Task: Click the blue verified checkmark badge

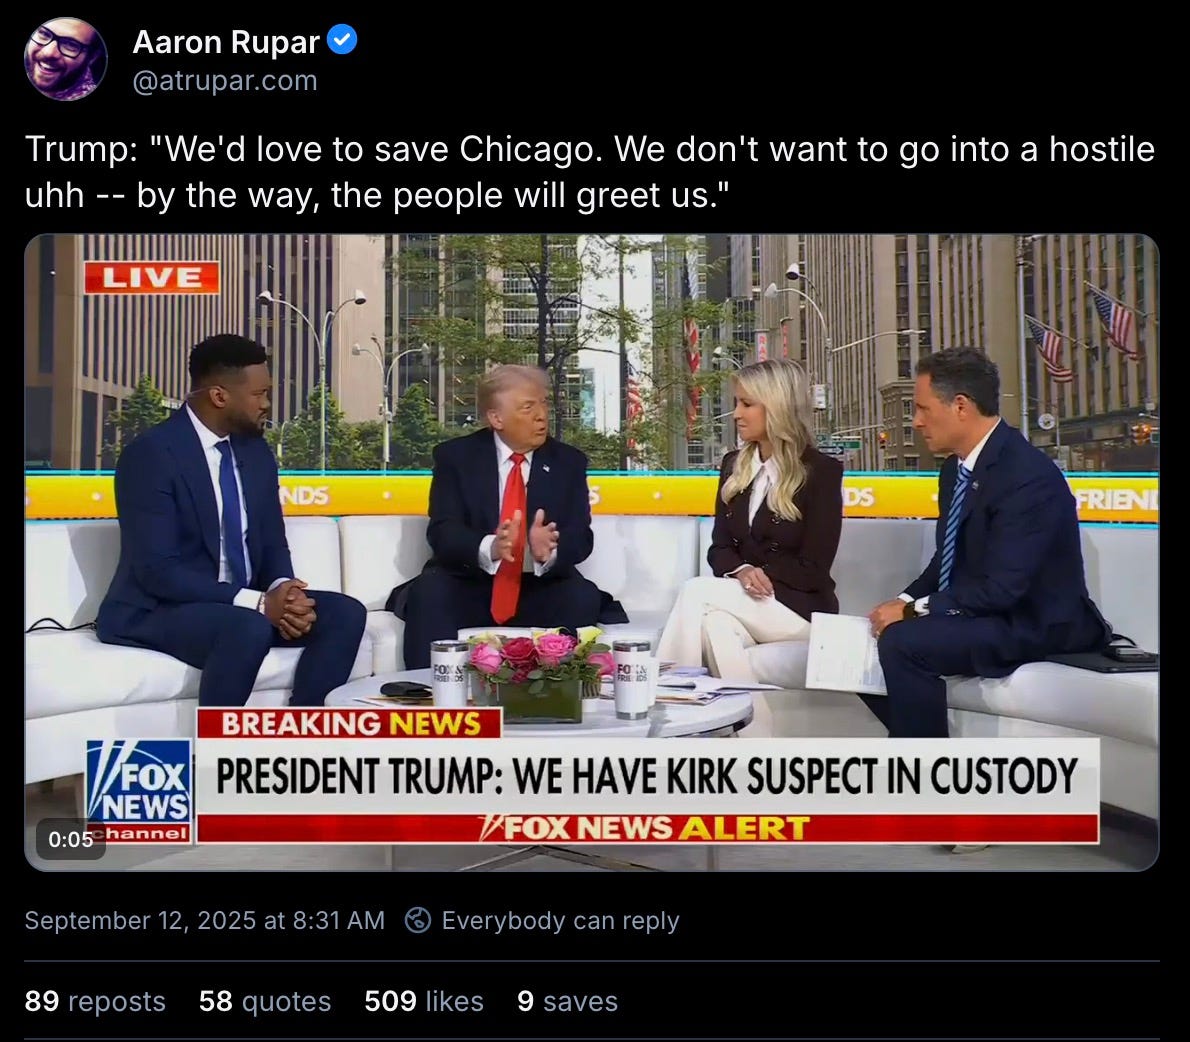Action: pyautogui.click(x=342, y=39)
